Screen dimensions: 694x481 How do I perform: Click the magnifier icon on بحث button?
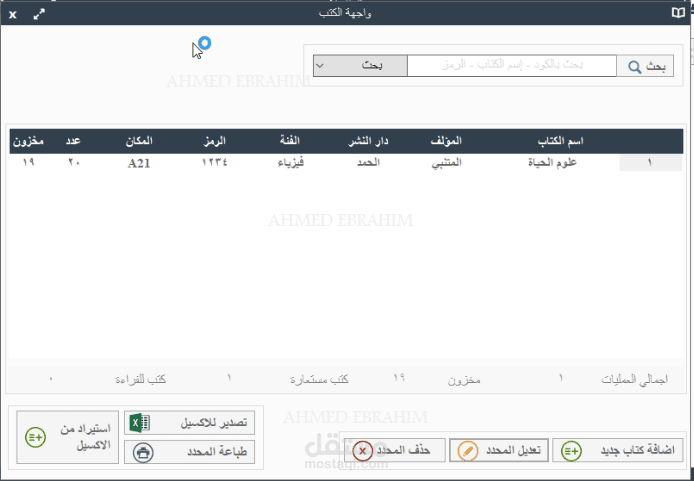[634, 67]
